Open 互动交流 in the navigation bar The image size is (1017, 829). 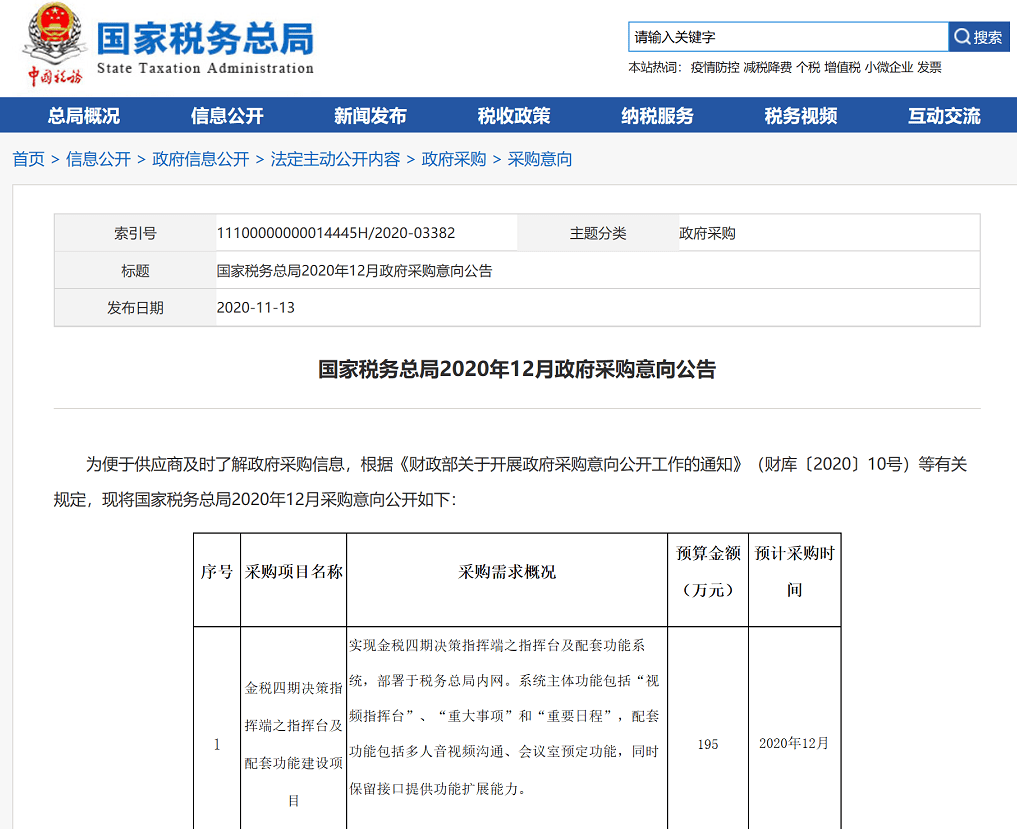point(944,116)
